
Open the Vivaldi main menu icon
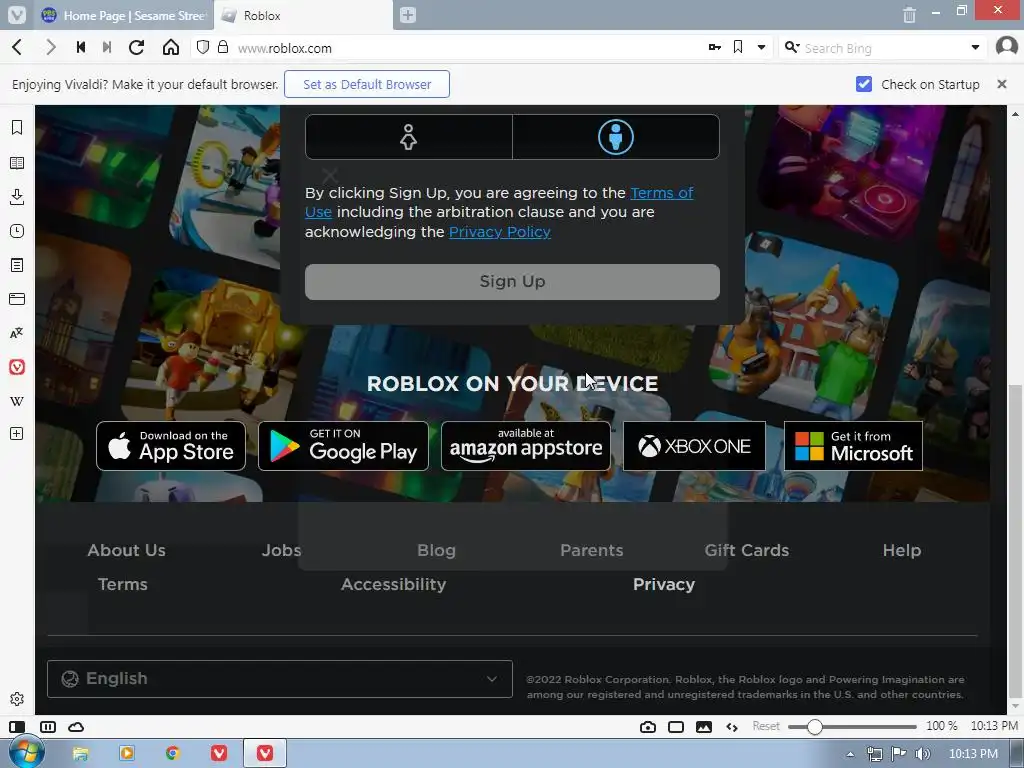click(x=17, y=14)
